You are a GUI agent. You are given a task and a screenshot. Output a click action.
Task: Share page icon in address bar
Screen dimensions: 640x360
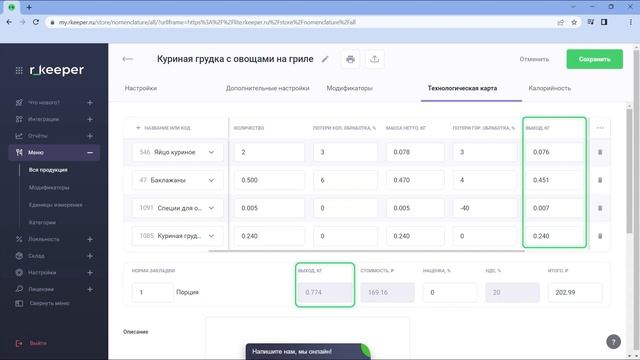pos(560,22)
